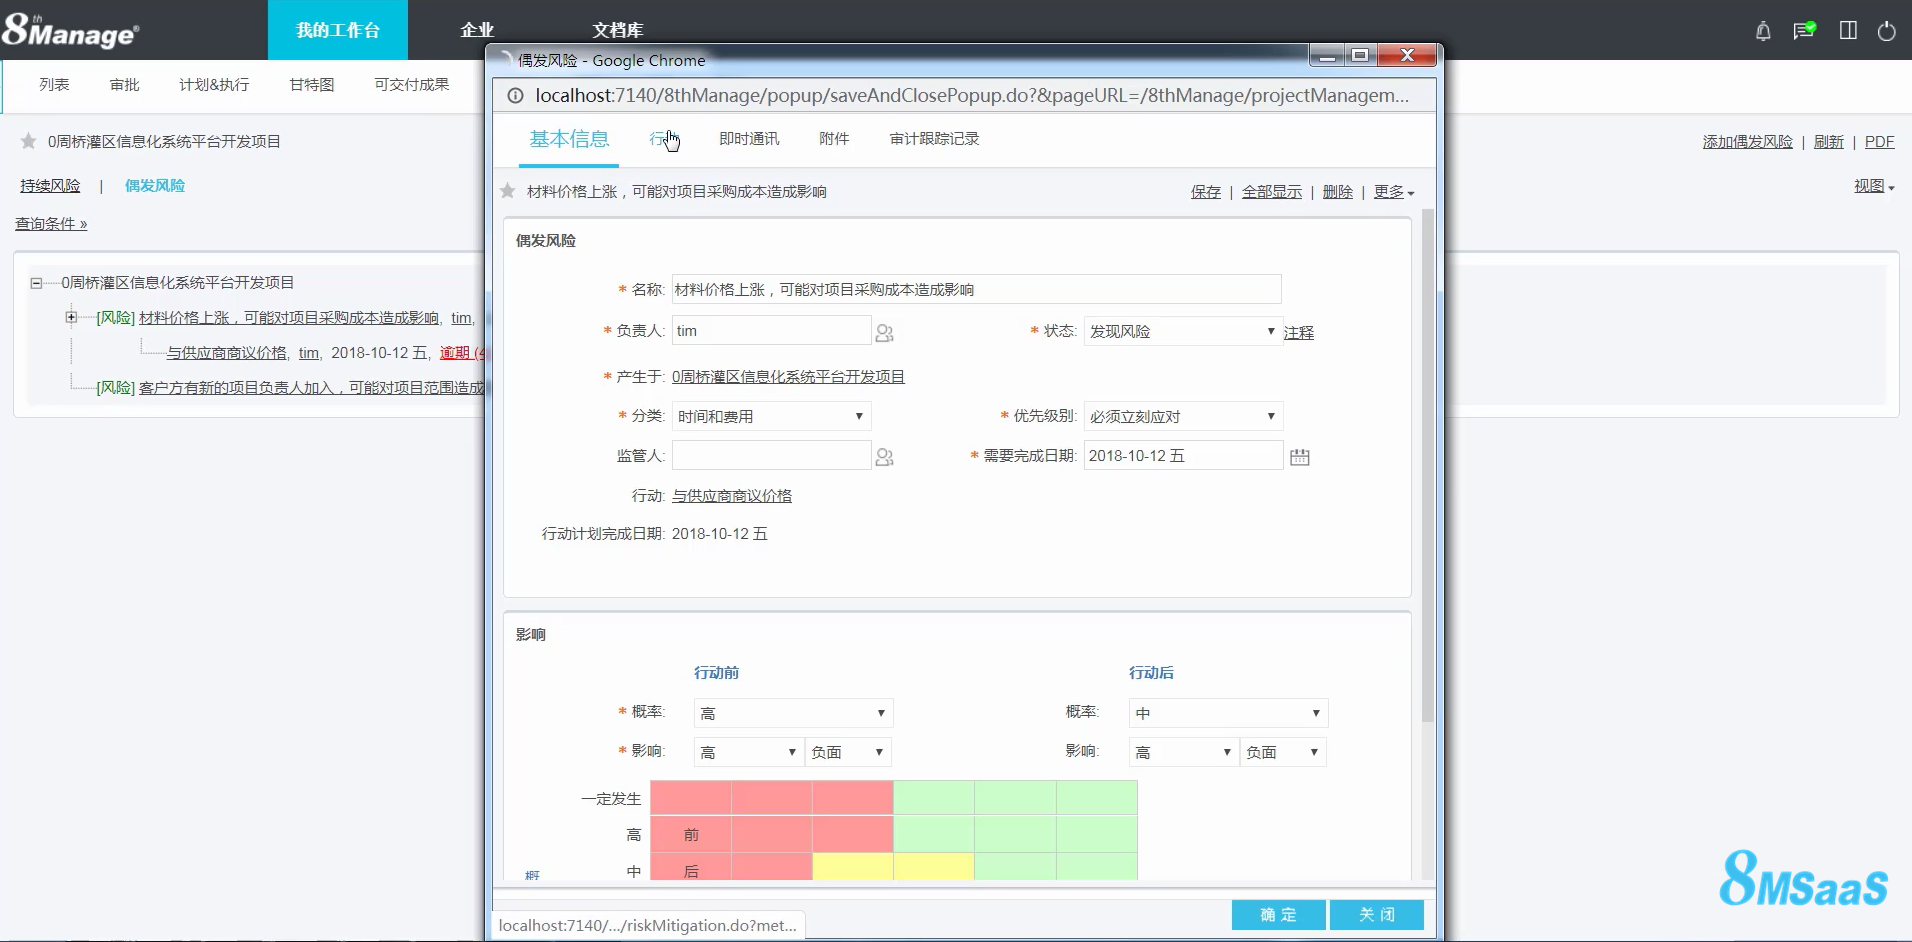Switch to the 即时通讯 tab

pos(749,139)
